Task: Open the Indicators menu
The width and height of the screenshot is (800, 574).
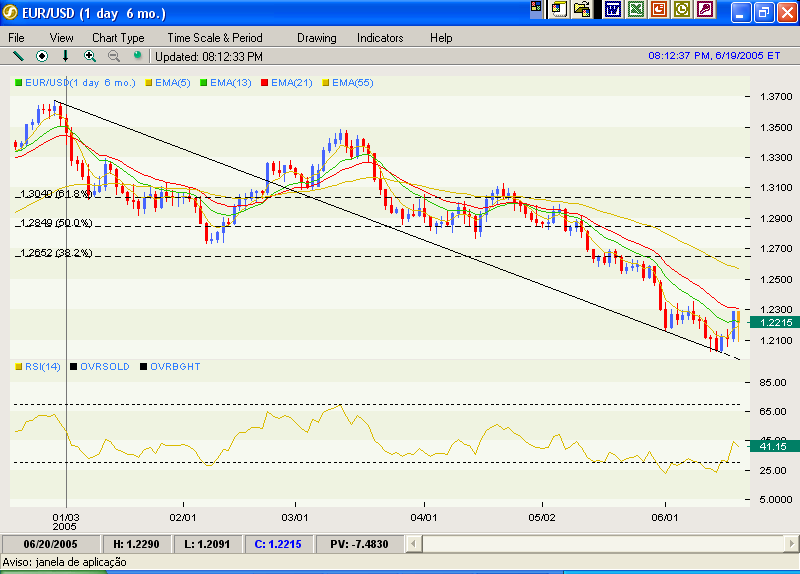Action: 380,38
